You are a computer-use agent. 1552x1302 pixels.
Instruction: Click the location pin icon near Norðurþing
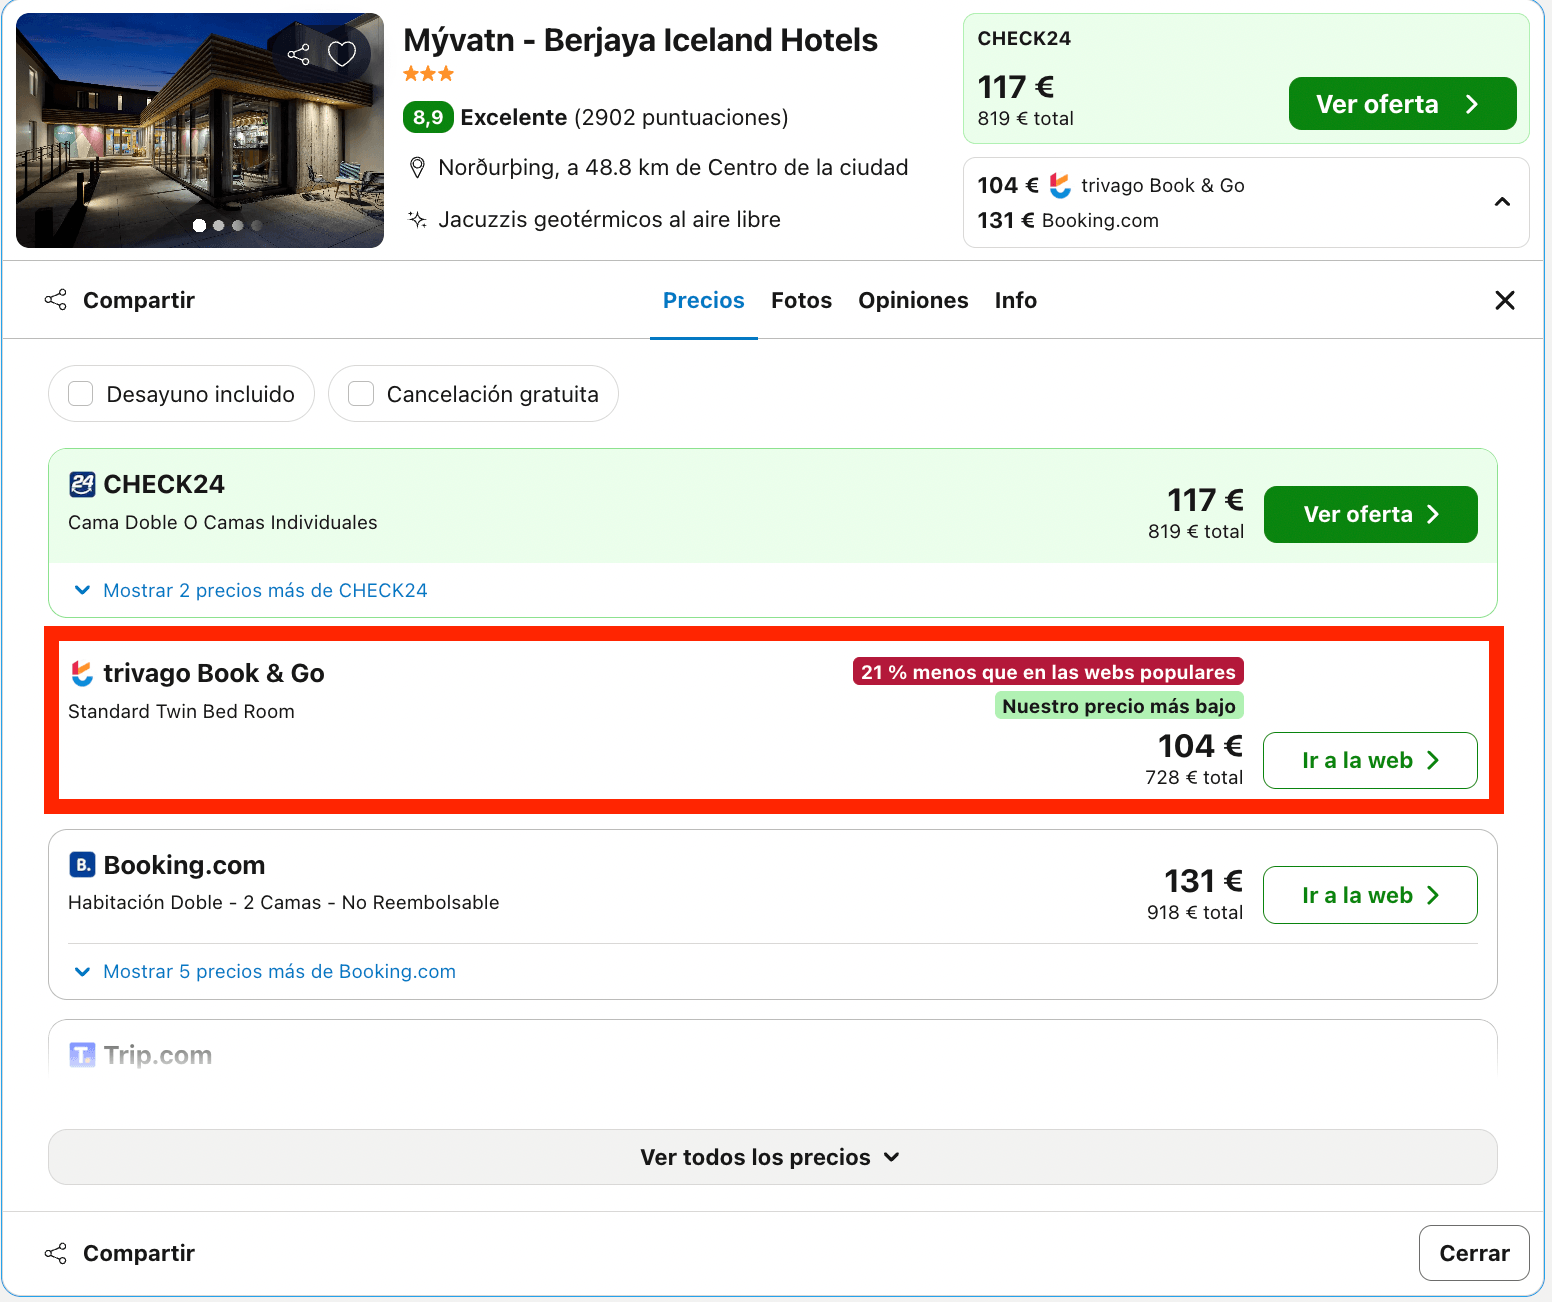pos(418,168)
